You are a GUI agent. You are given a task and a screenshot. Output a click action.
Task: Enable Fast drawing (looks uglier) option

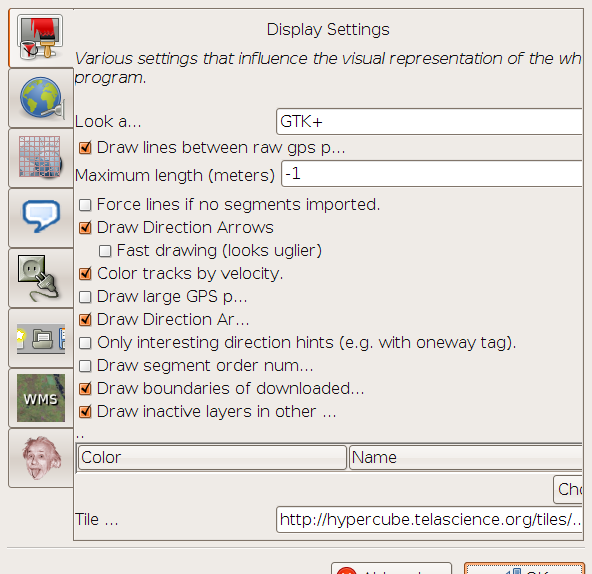[x=105, y=251]
